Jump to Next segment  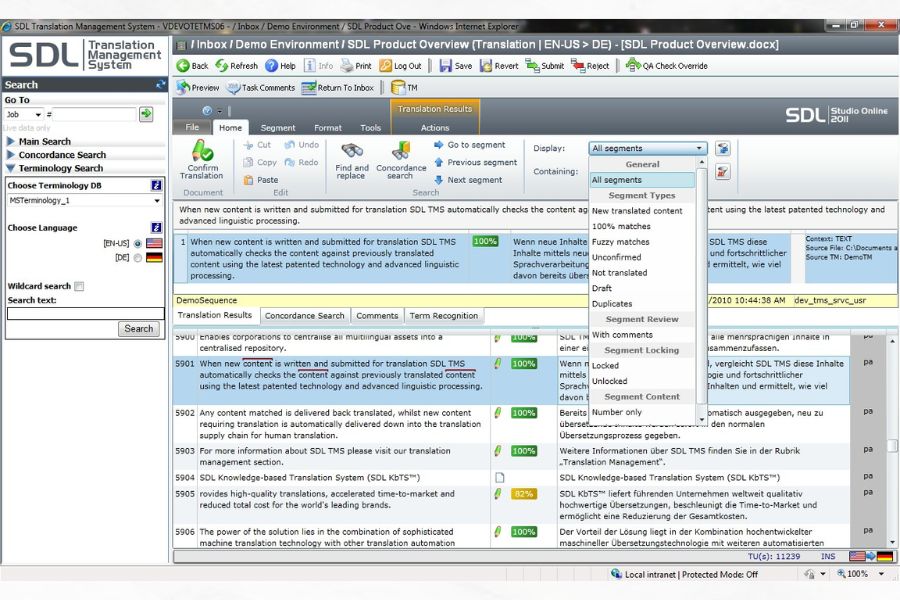pos(468,180)
